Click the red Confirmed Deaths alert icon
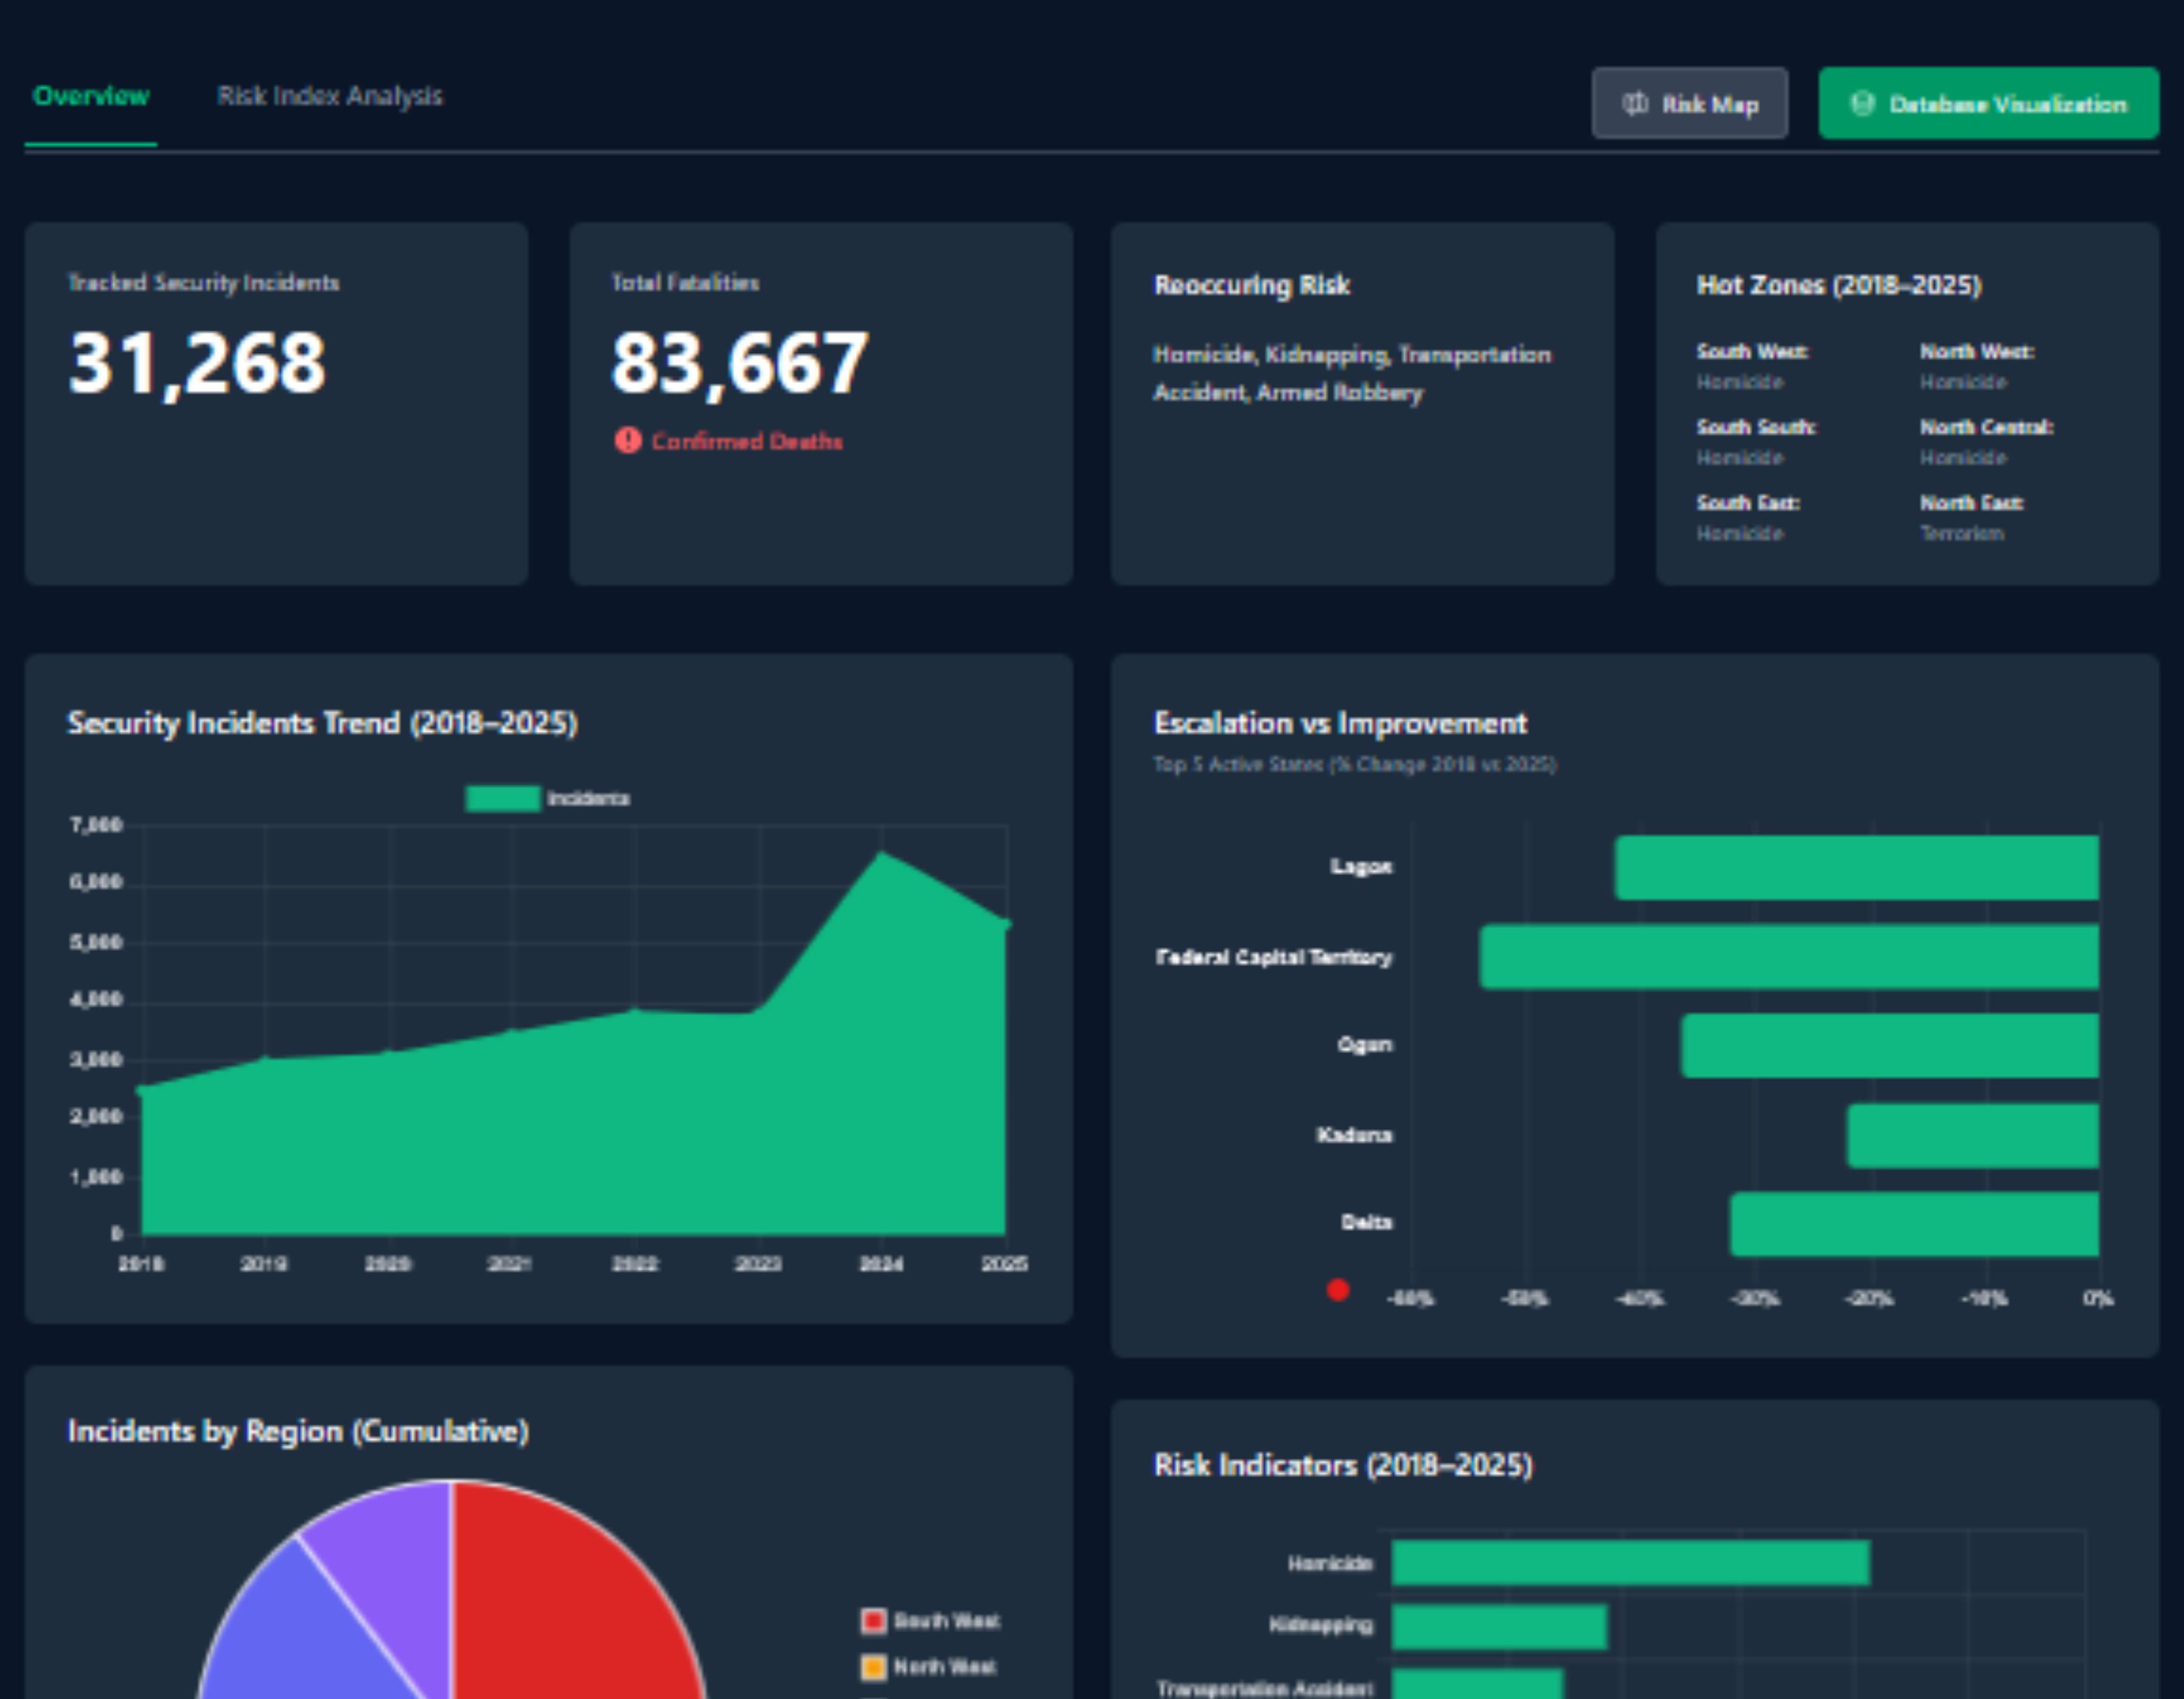The width and height of the screenshot is (2184, 1699). (x=627, y=441)
